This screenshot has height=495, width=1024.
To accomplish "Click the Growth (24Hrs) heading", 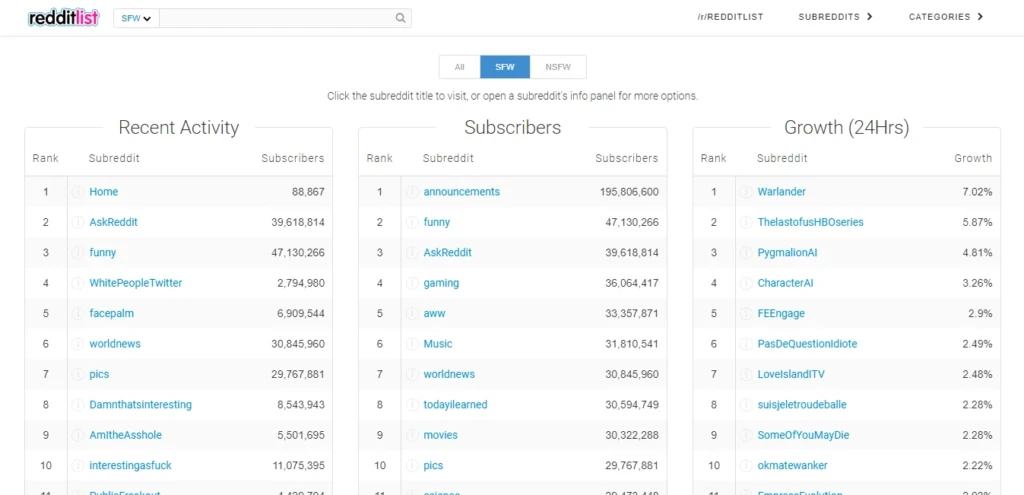I will click(846, 127).
